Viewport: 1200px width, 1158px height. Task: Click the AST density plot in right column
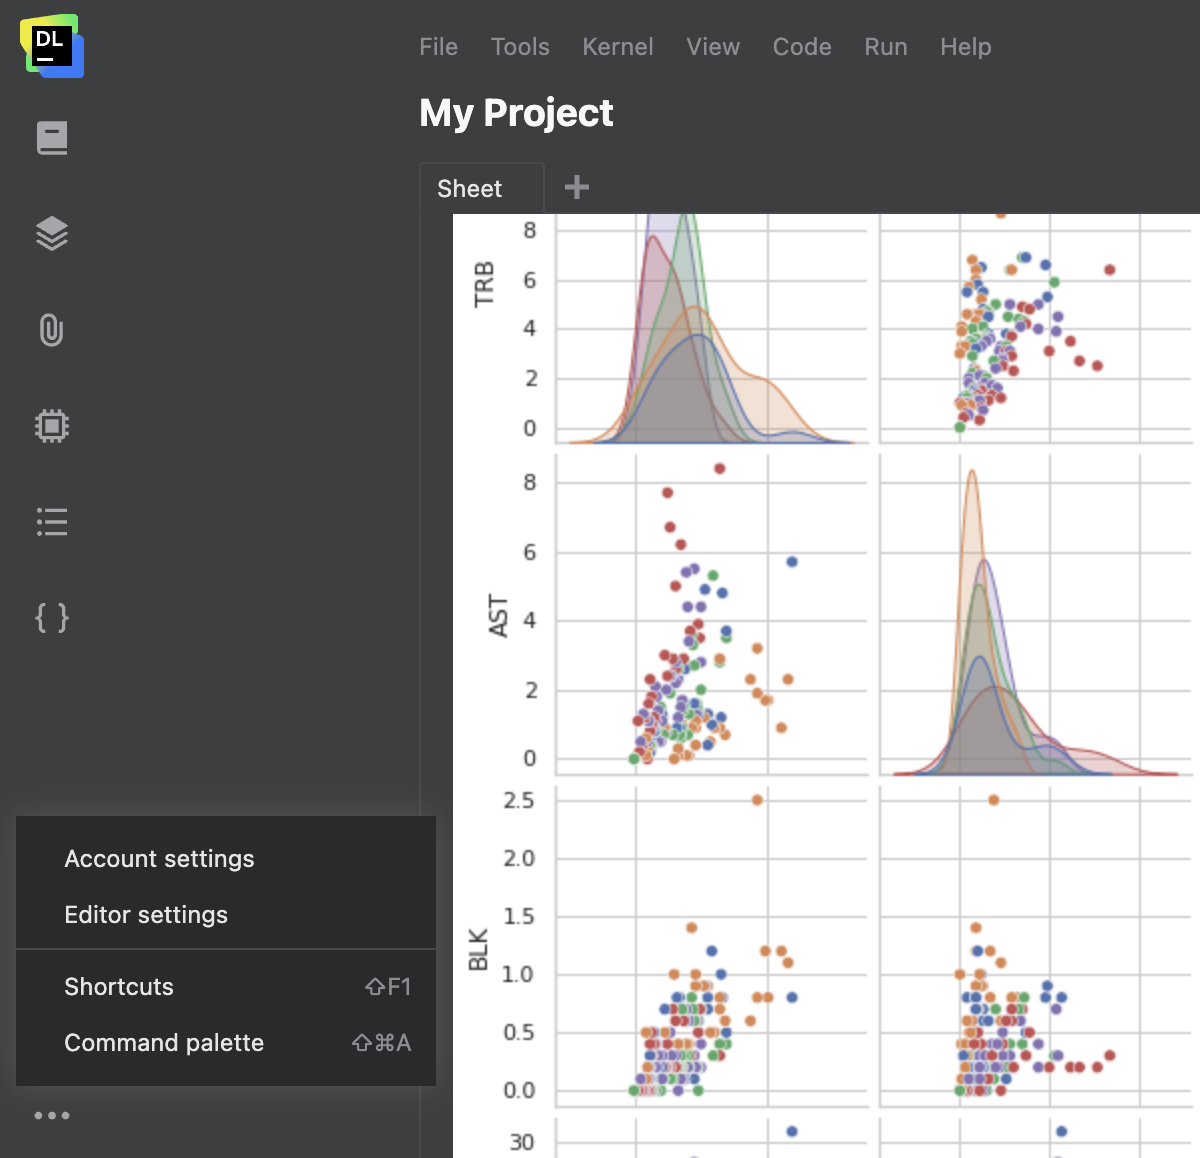(1036, 615)
